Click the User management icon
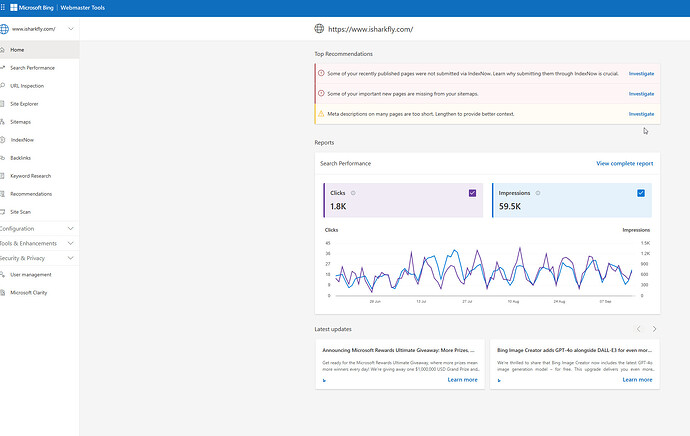690x436 pixels. (2, 275)
